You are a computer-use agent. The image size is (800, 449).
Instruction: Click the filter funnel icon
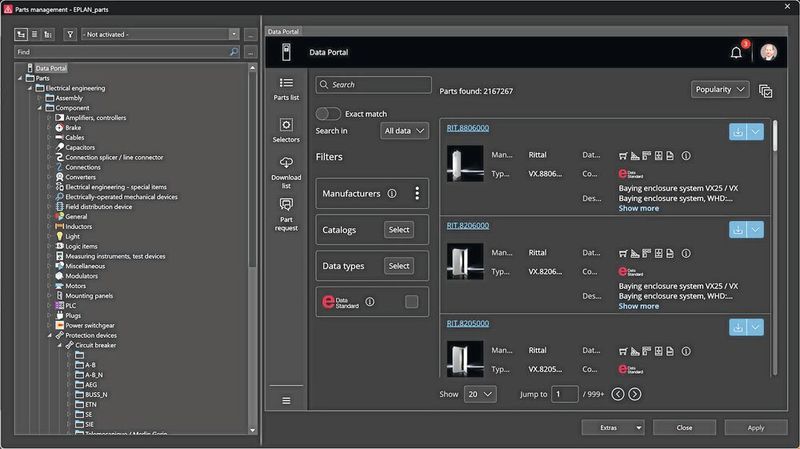[70, 34]
